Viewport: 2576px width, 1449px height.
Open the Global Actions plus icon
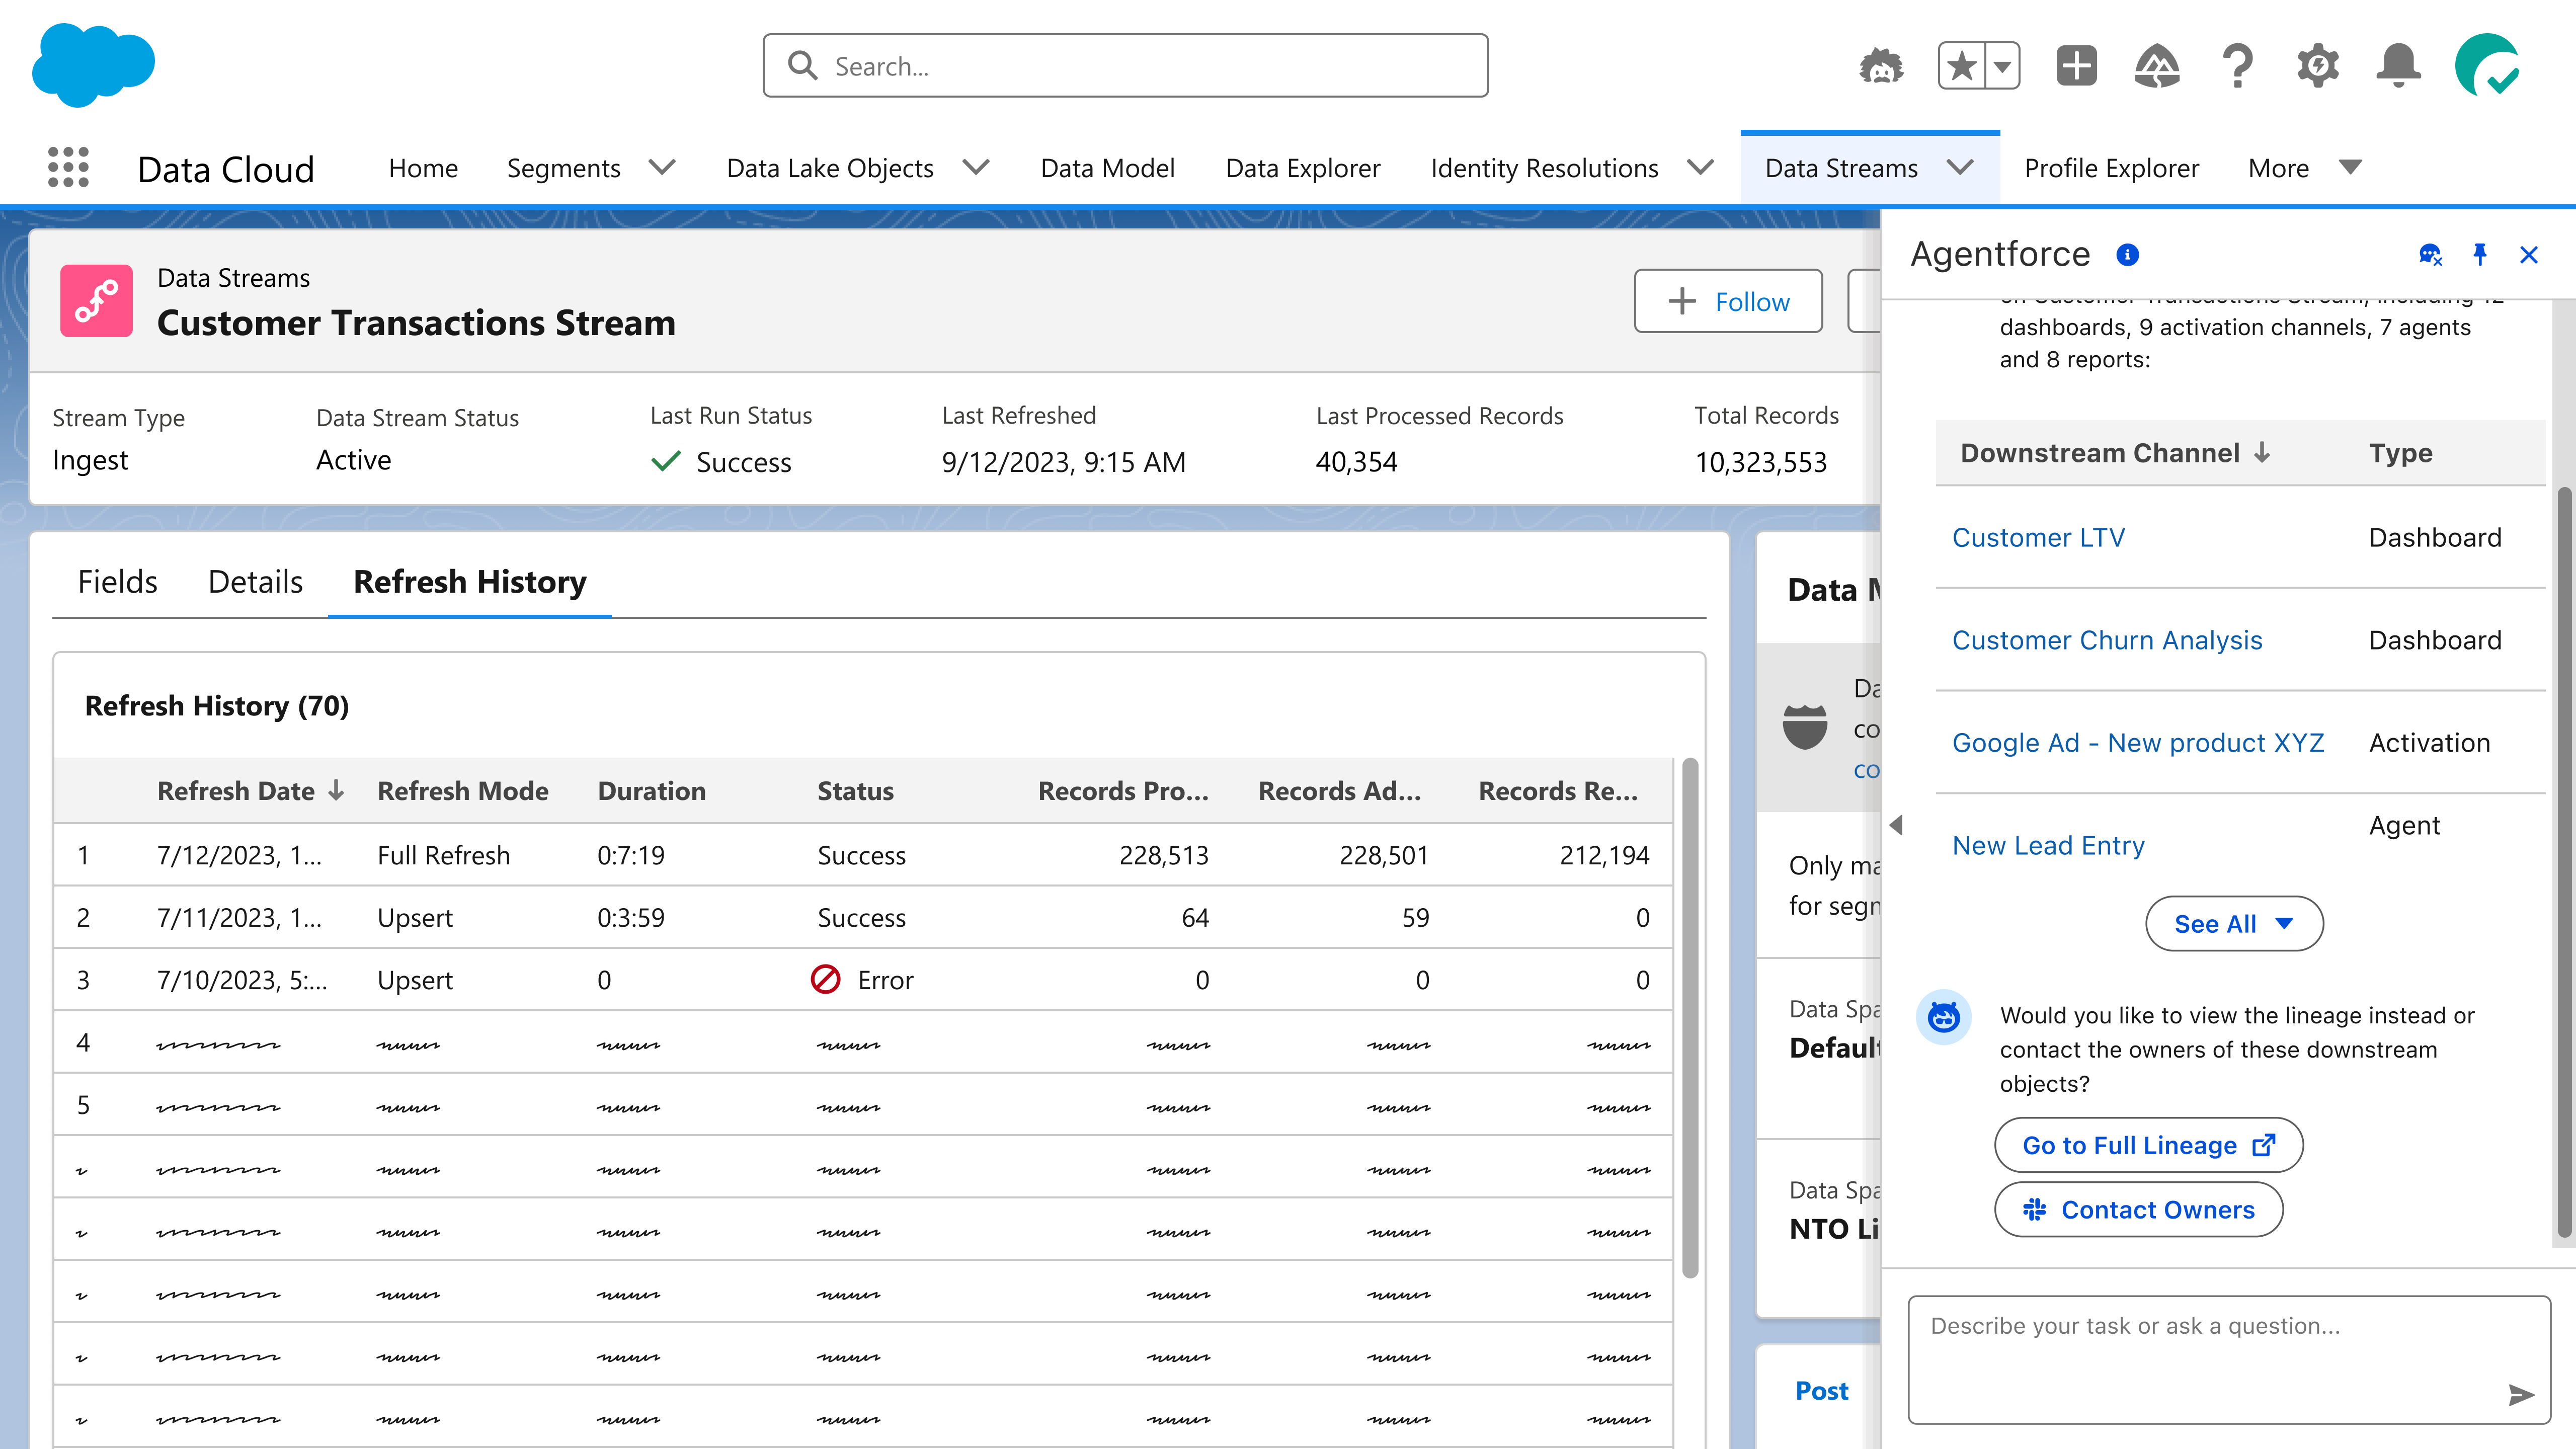[x=2077, y=67]
